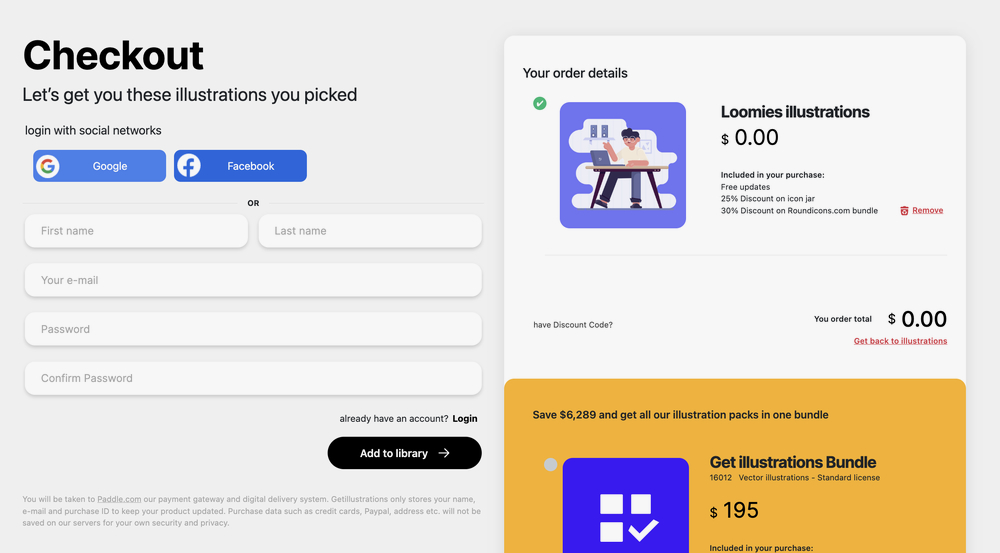Sign in with the Google button
1000x553 pixels.
click(x=99, y=166)
